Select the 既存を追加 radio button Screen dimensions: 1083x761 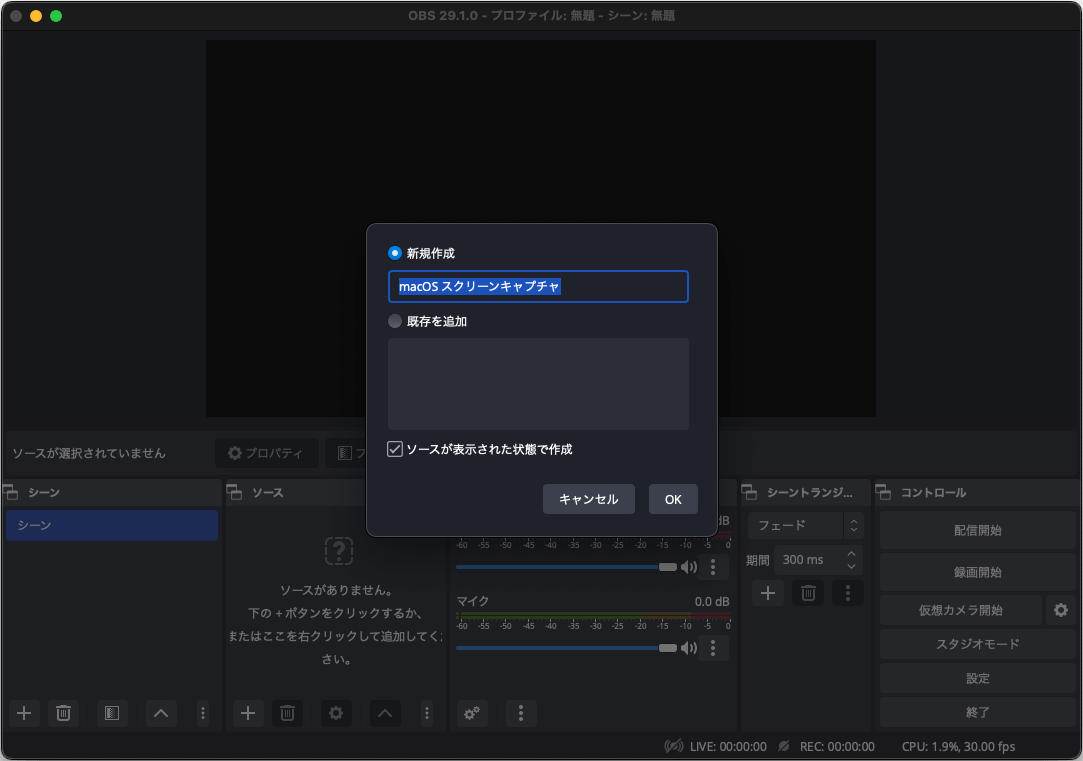point(394,321)
